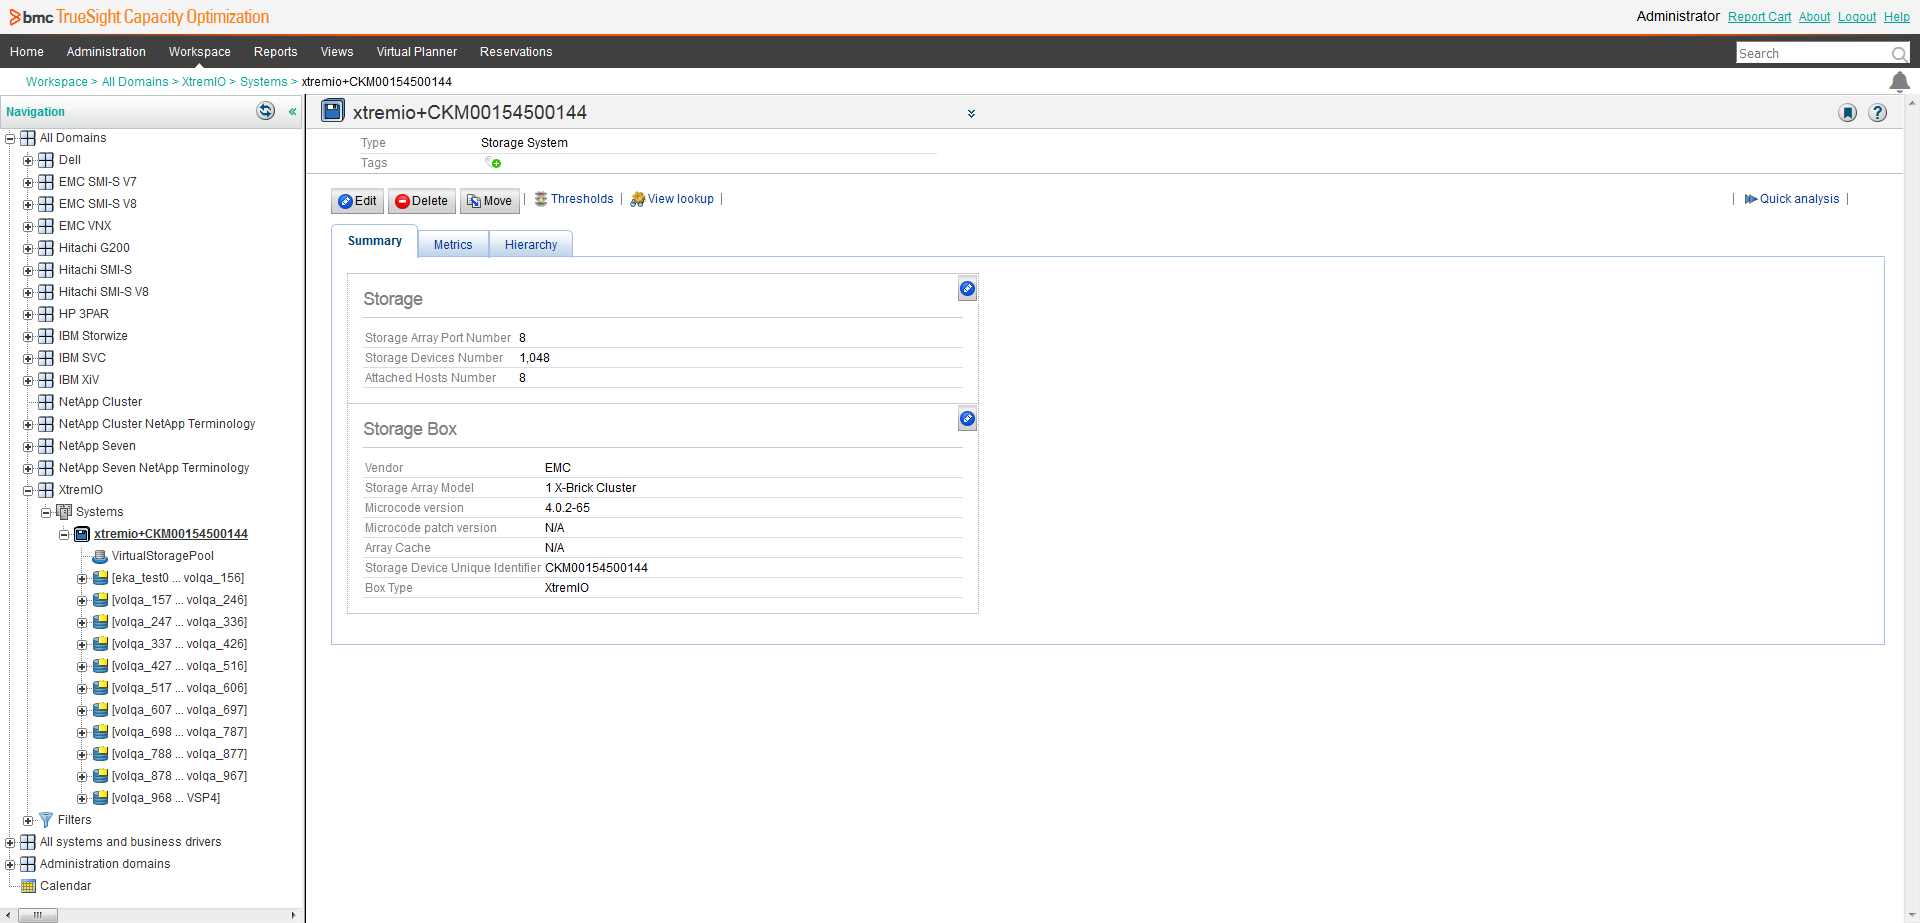Open the Home menu
This screenshot has height=923, width=1920.
coord(27,52)
